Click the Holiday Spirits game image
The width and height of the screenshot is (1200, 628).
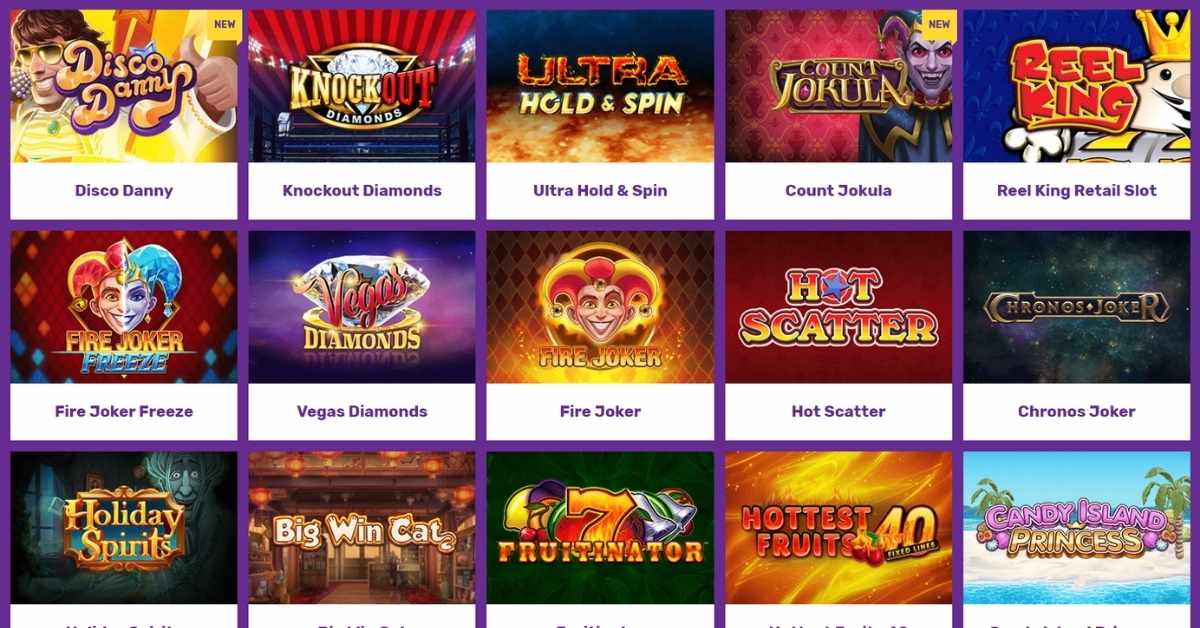tap(124, 528)
